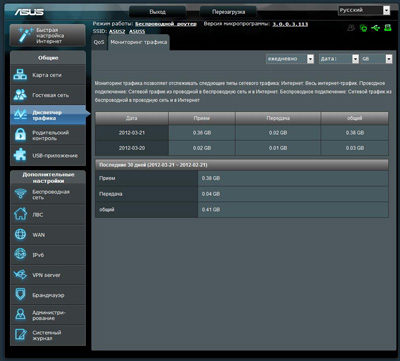
Task: Click the Выход logout button
Action: click(157, 12)
